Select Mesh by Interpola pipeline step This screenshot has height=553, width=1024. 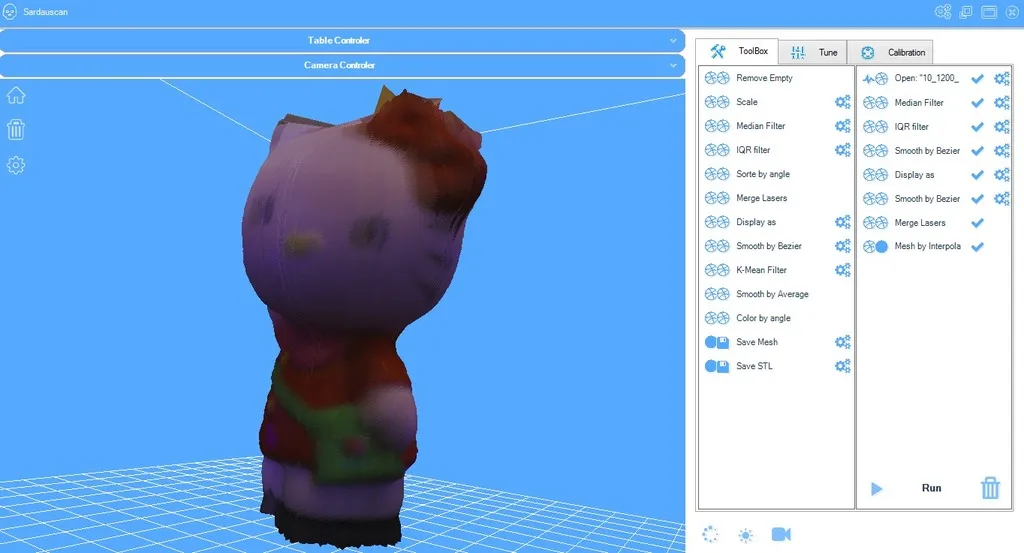(x=927, y=246)
